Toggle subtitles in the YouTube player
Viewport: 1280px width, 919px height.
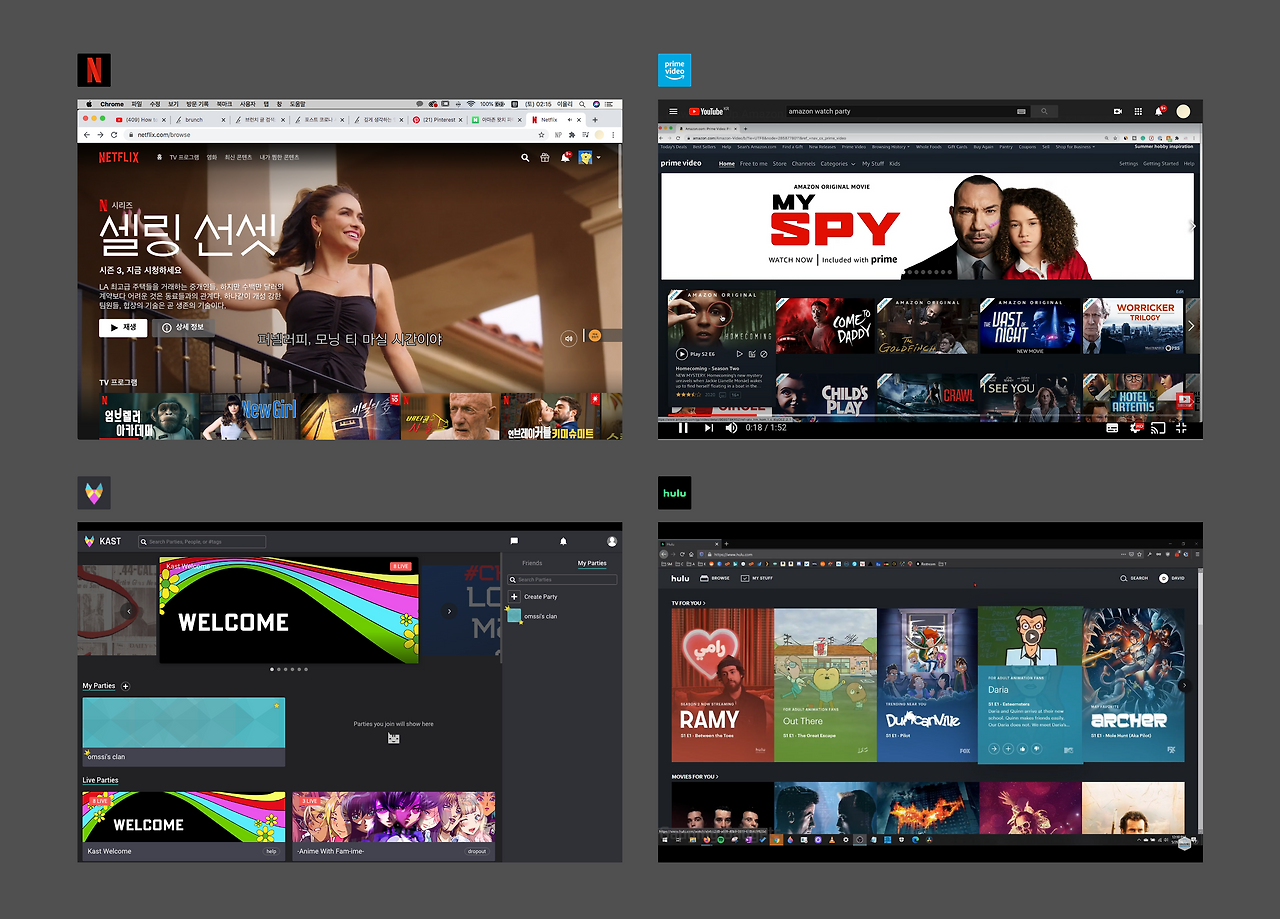point(1112,428)
